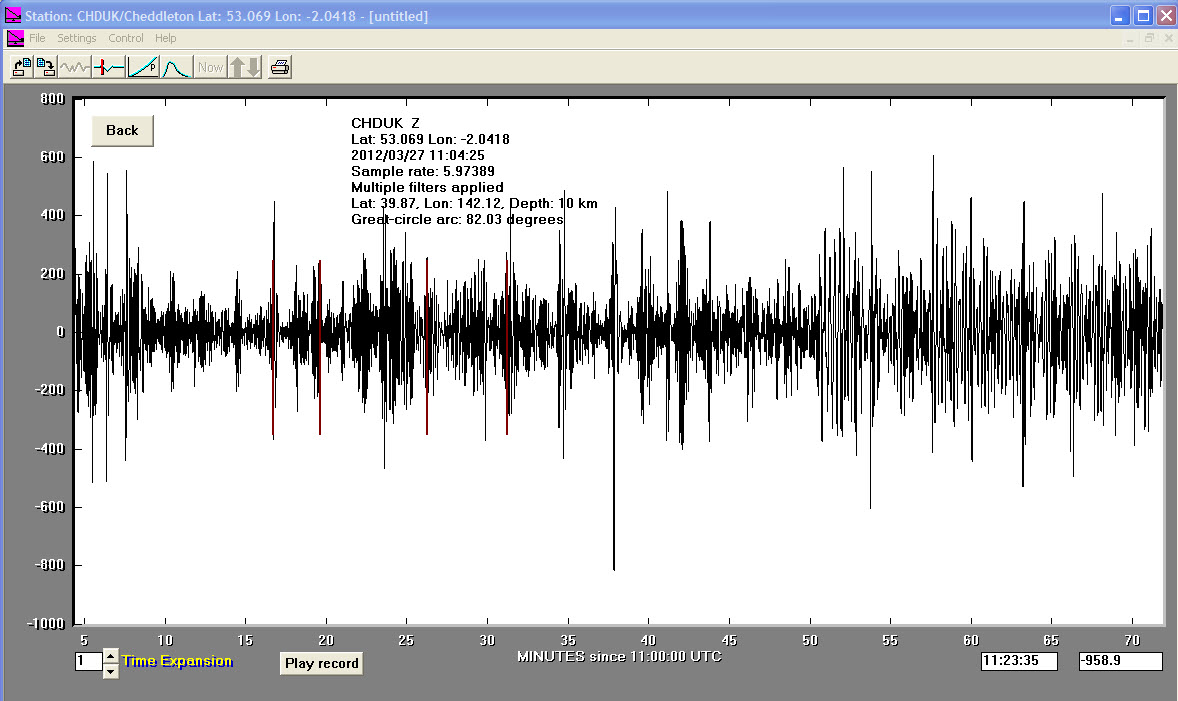Maximize the main application window
The image size is (1178, 701).
click(1143, 16)
